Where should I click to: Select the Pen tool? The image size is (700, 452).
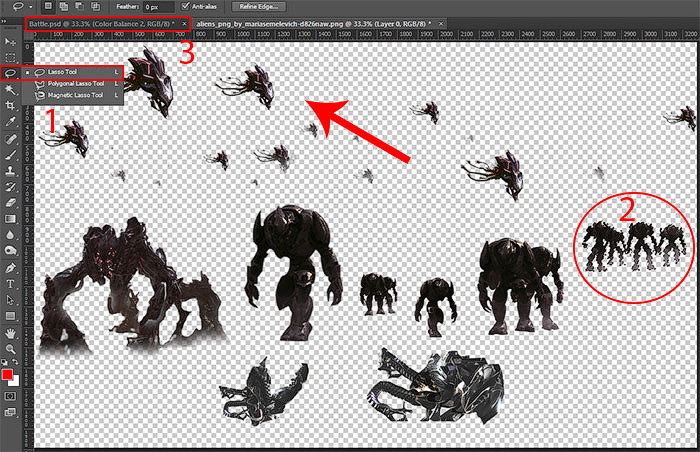coord(10,268)
